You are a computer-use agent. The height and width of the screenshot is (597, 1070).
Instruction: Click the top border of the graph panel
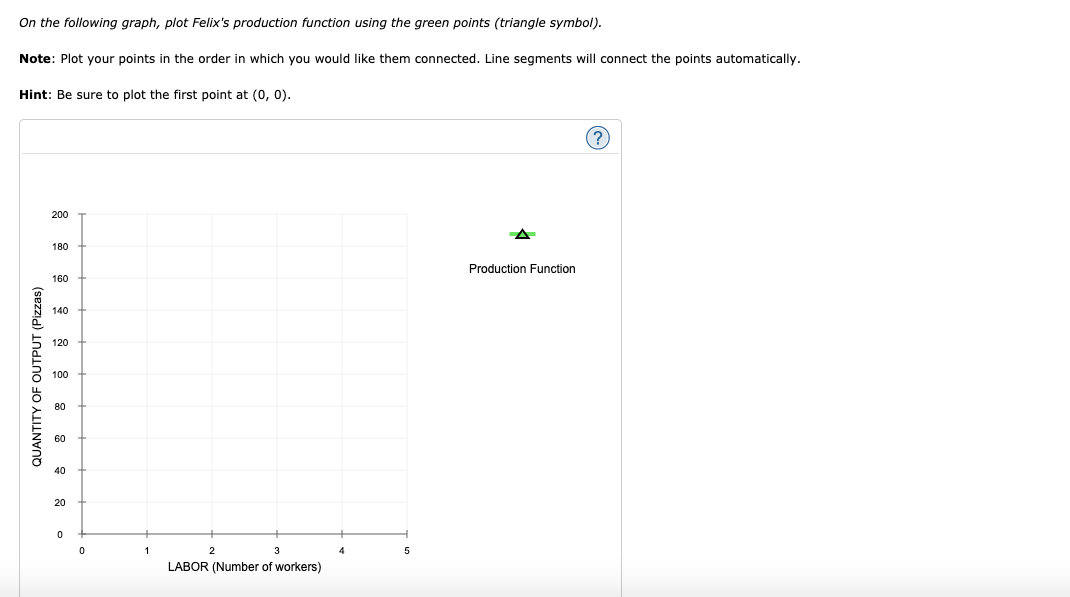(320, 121)
